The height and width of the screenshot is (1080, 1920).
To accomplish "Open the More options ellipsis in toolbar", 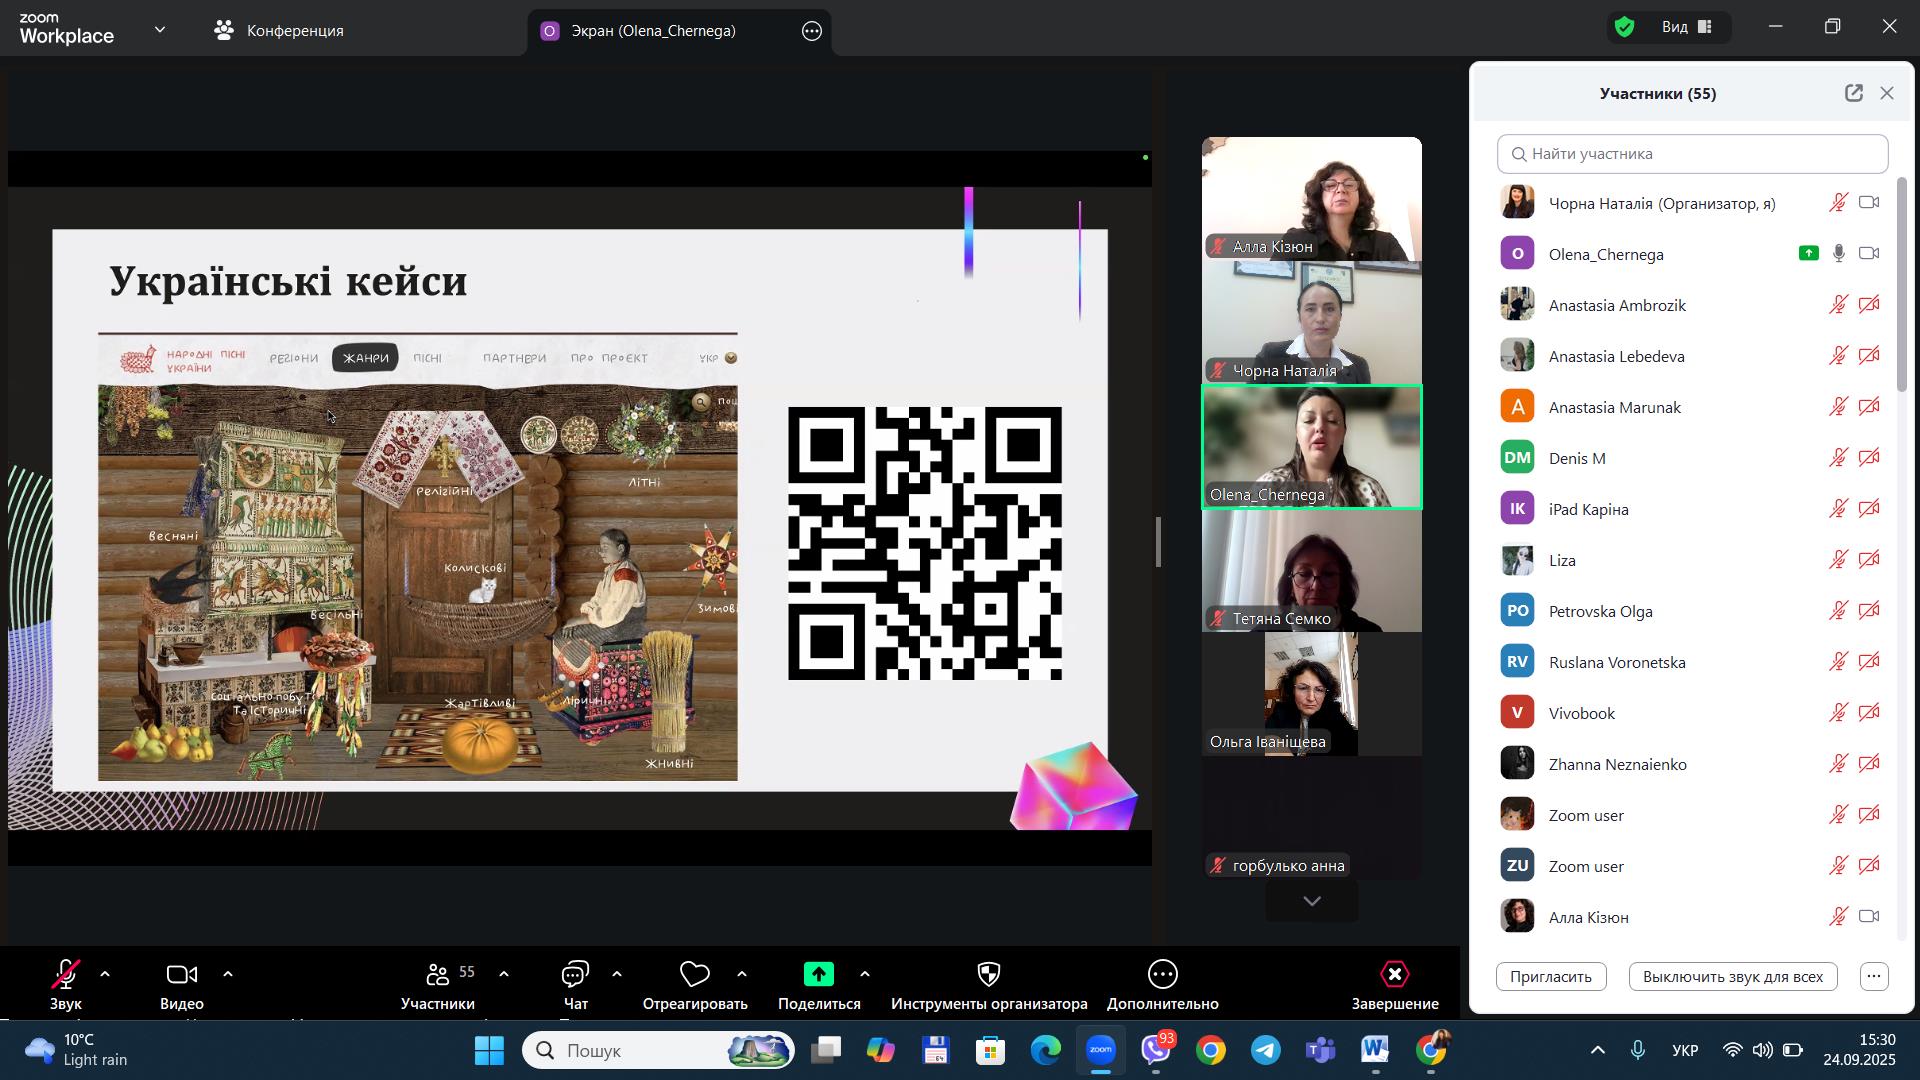I will click(1162, 975).
